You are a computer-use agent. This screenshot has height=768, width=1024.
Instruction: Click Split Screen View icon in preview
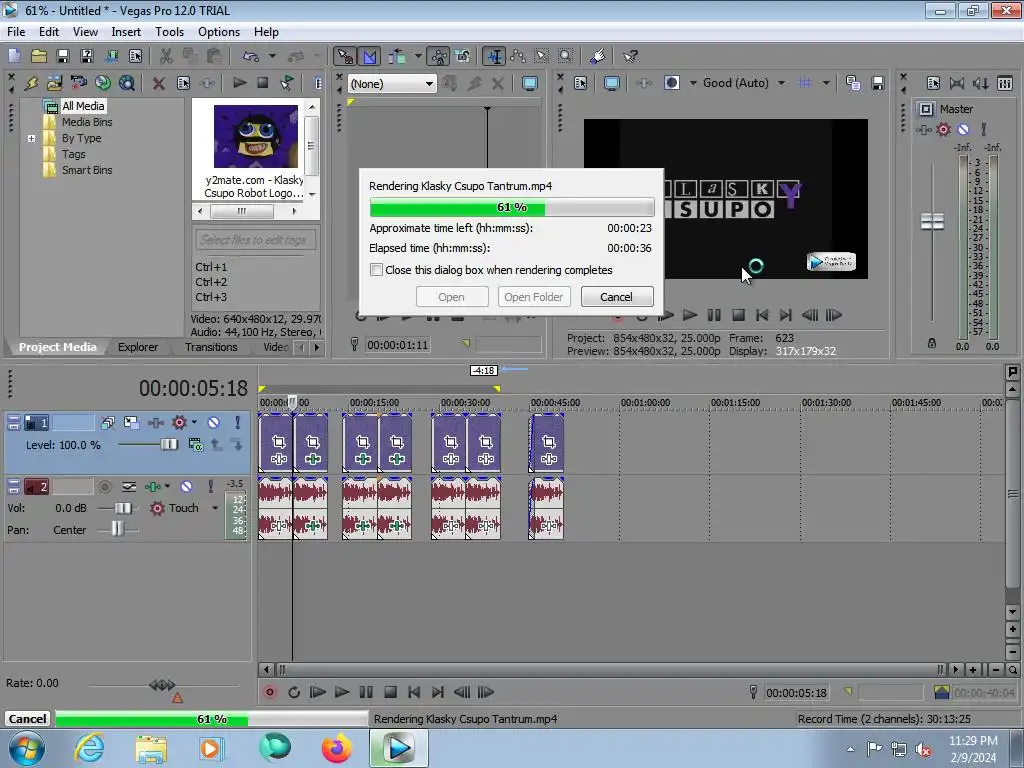[x=671, y=83]
